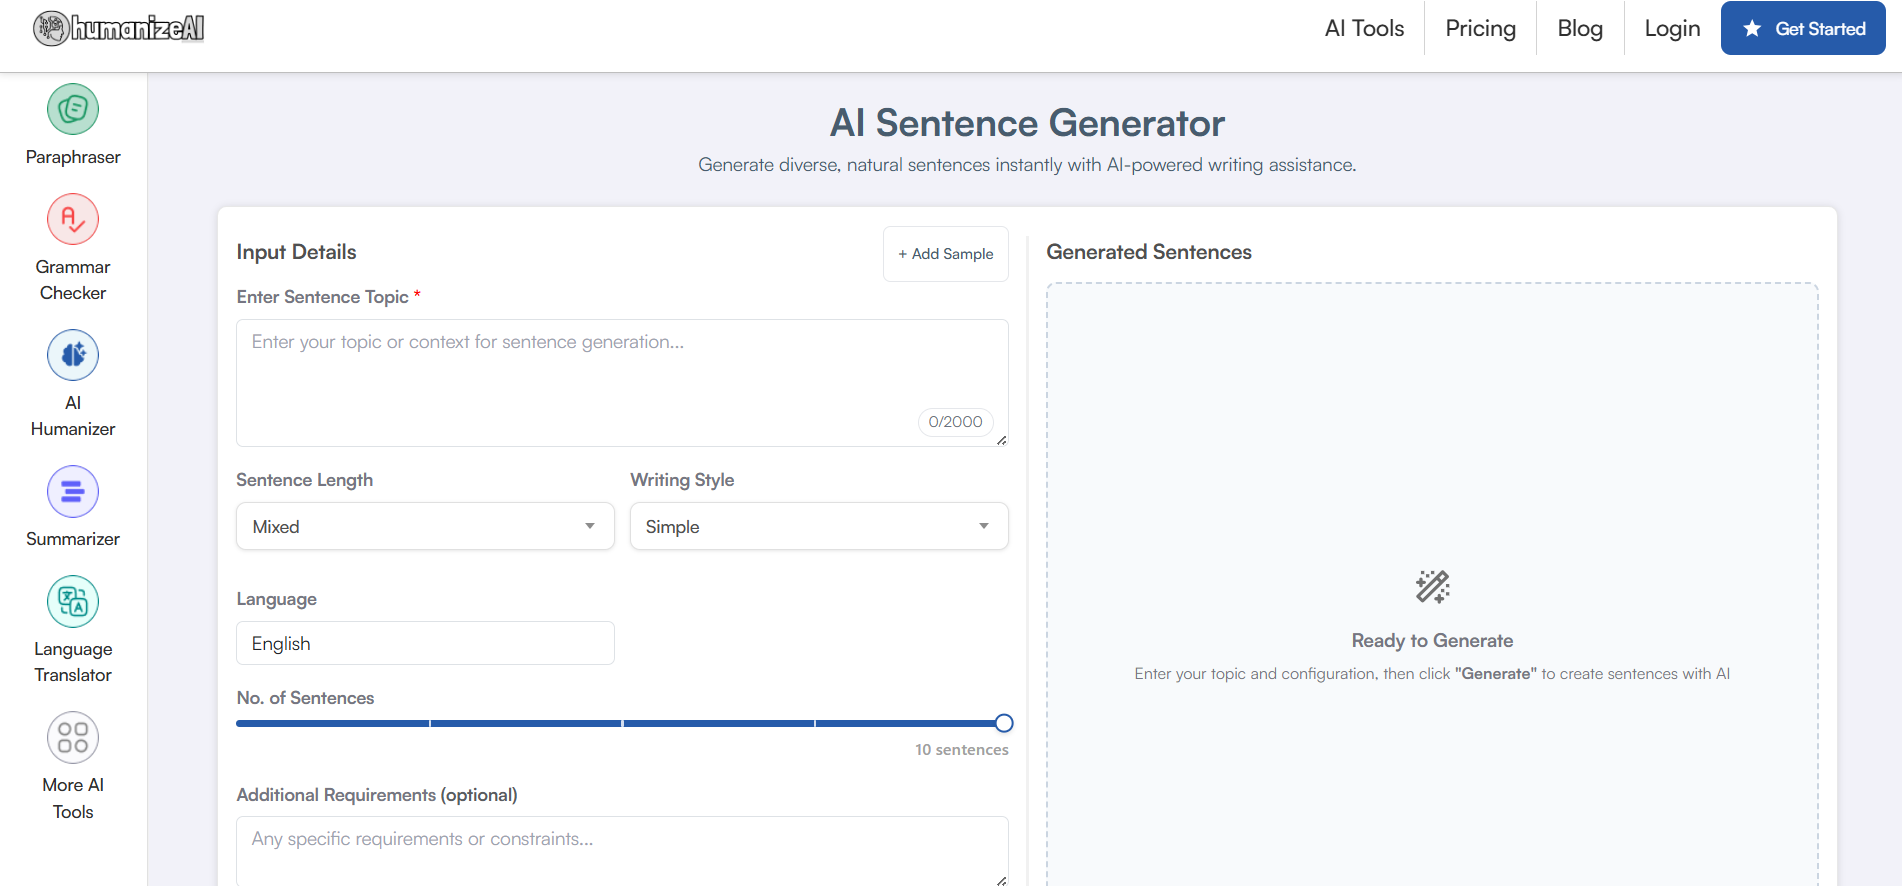The height and width of the screenshot is (886, 1902).
Task: Open AI Tools in top navigation
Action: [1364, 29]
